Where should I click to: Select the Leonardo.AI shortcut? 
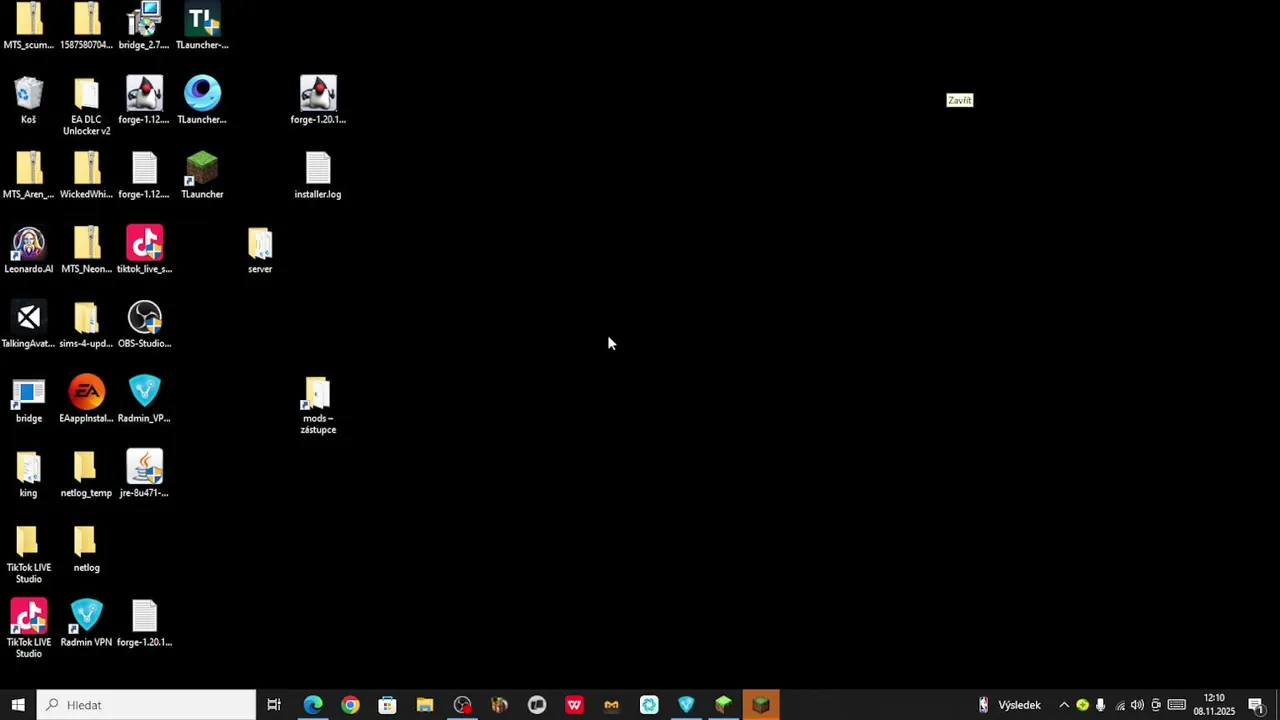click(28, 244)
